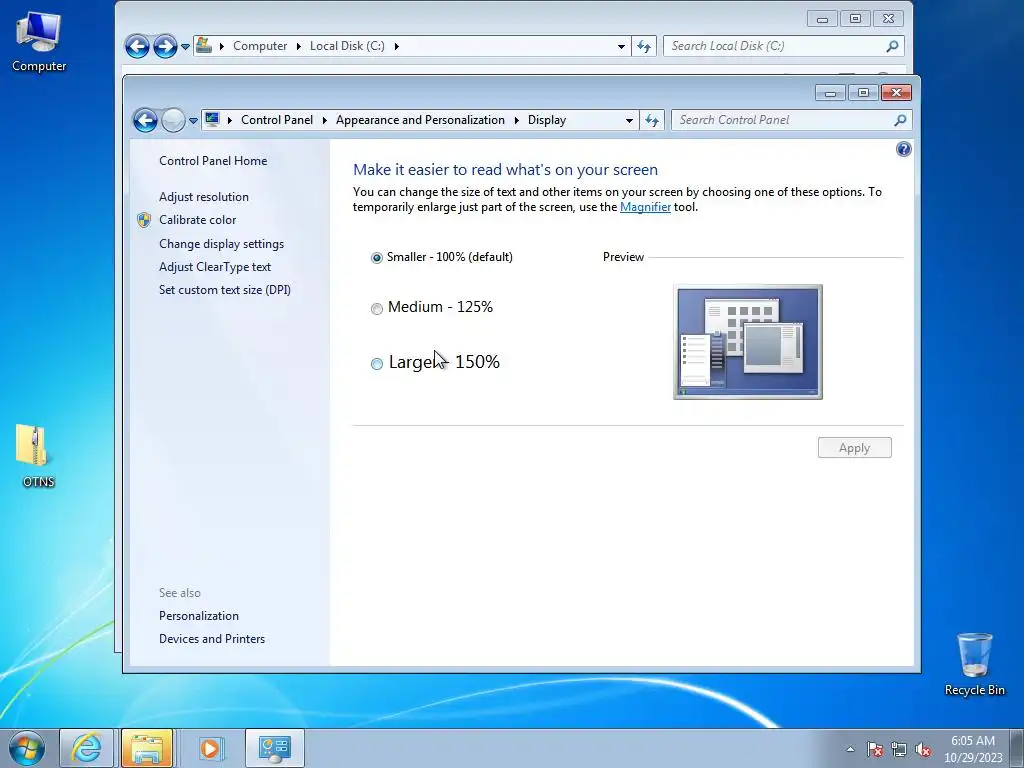Refresh the Local Disk (C:) window
Image resolution: width=1024 pixels, height=768 pixels.
tap(644, 46)
